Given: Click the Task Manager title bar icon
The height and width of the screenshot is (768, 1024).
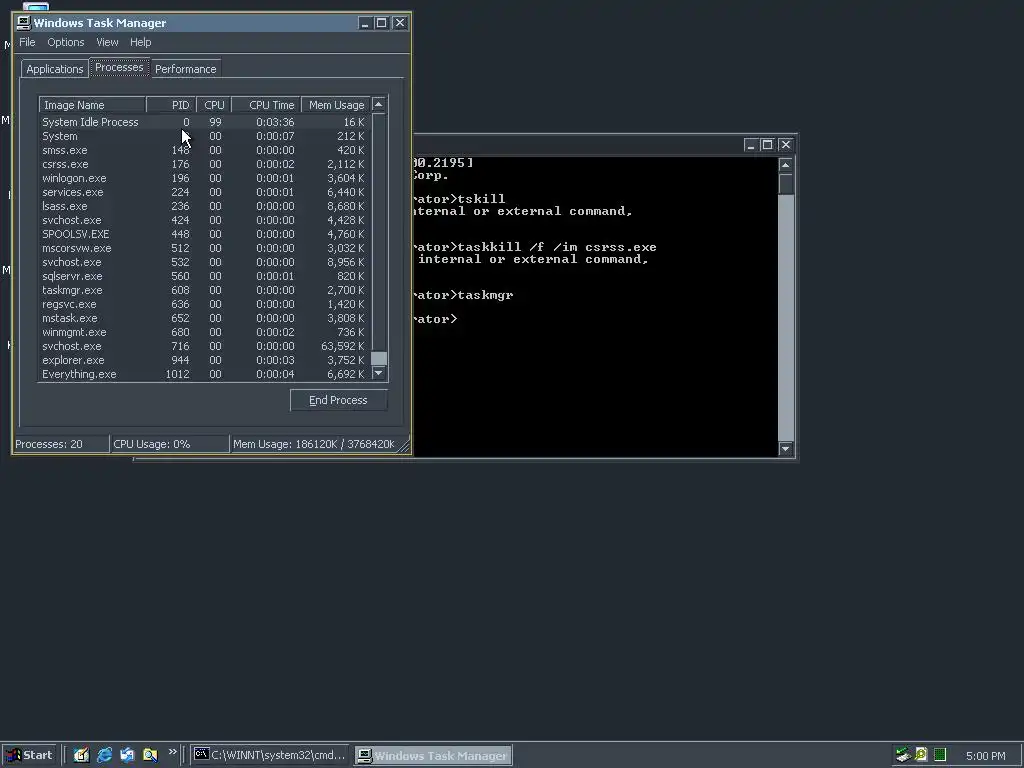Looking at the screenshot, I should click(24, 23).
